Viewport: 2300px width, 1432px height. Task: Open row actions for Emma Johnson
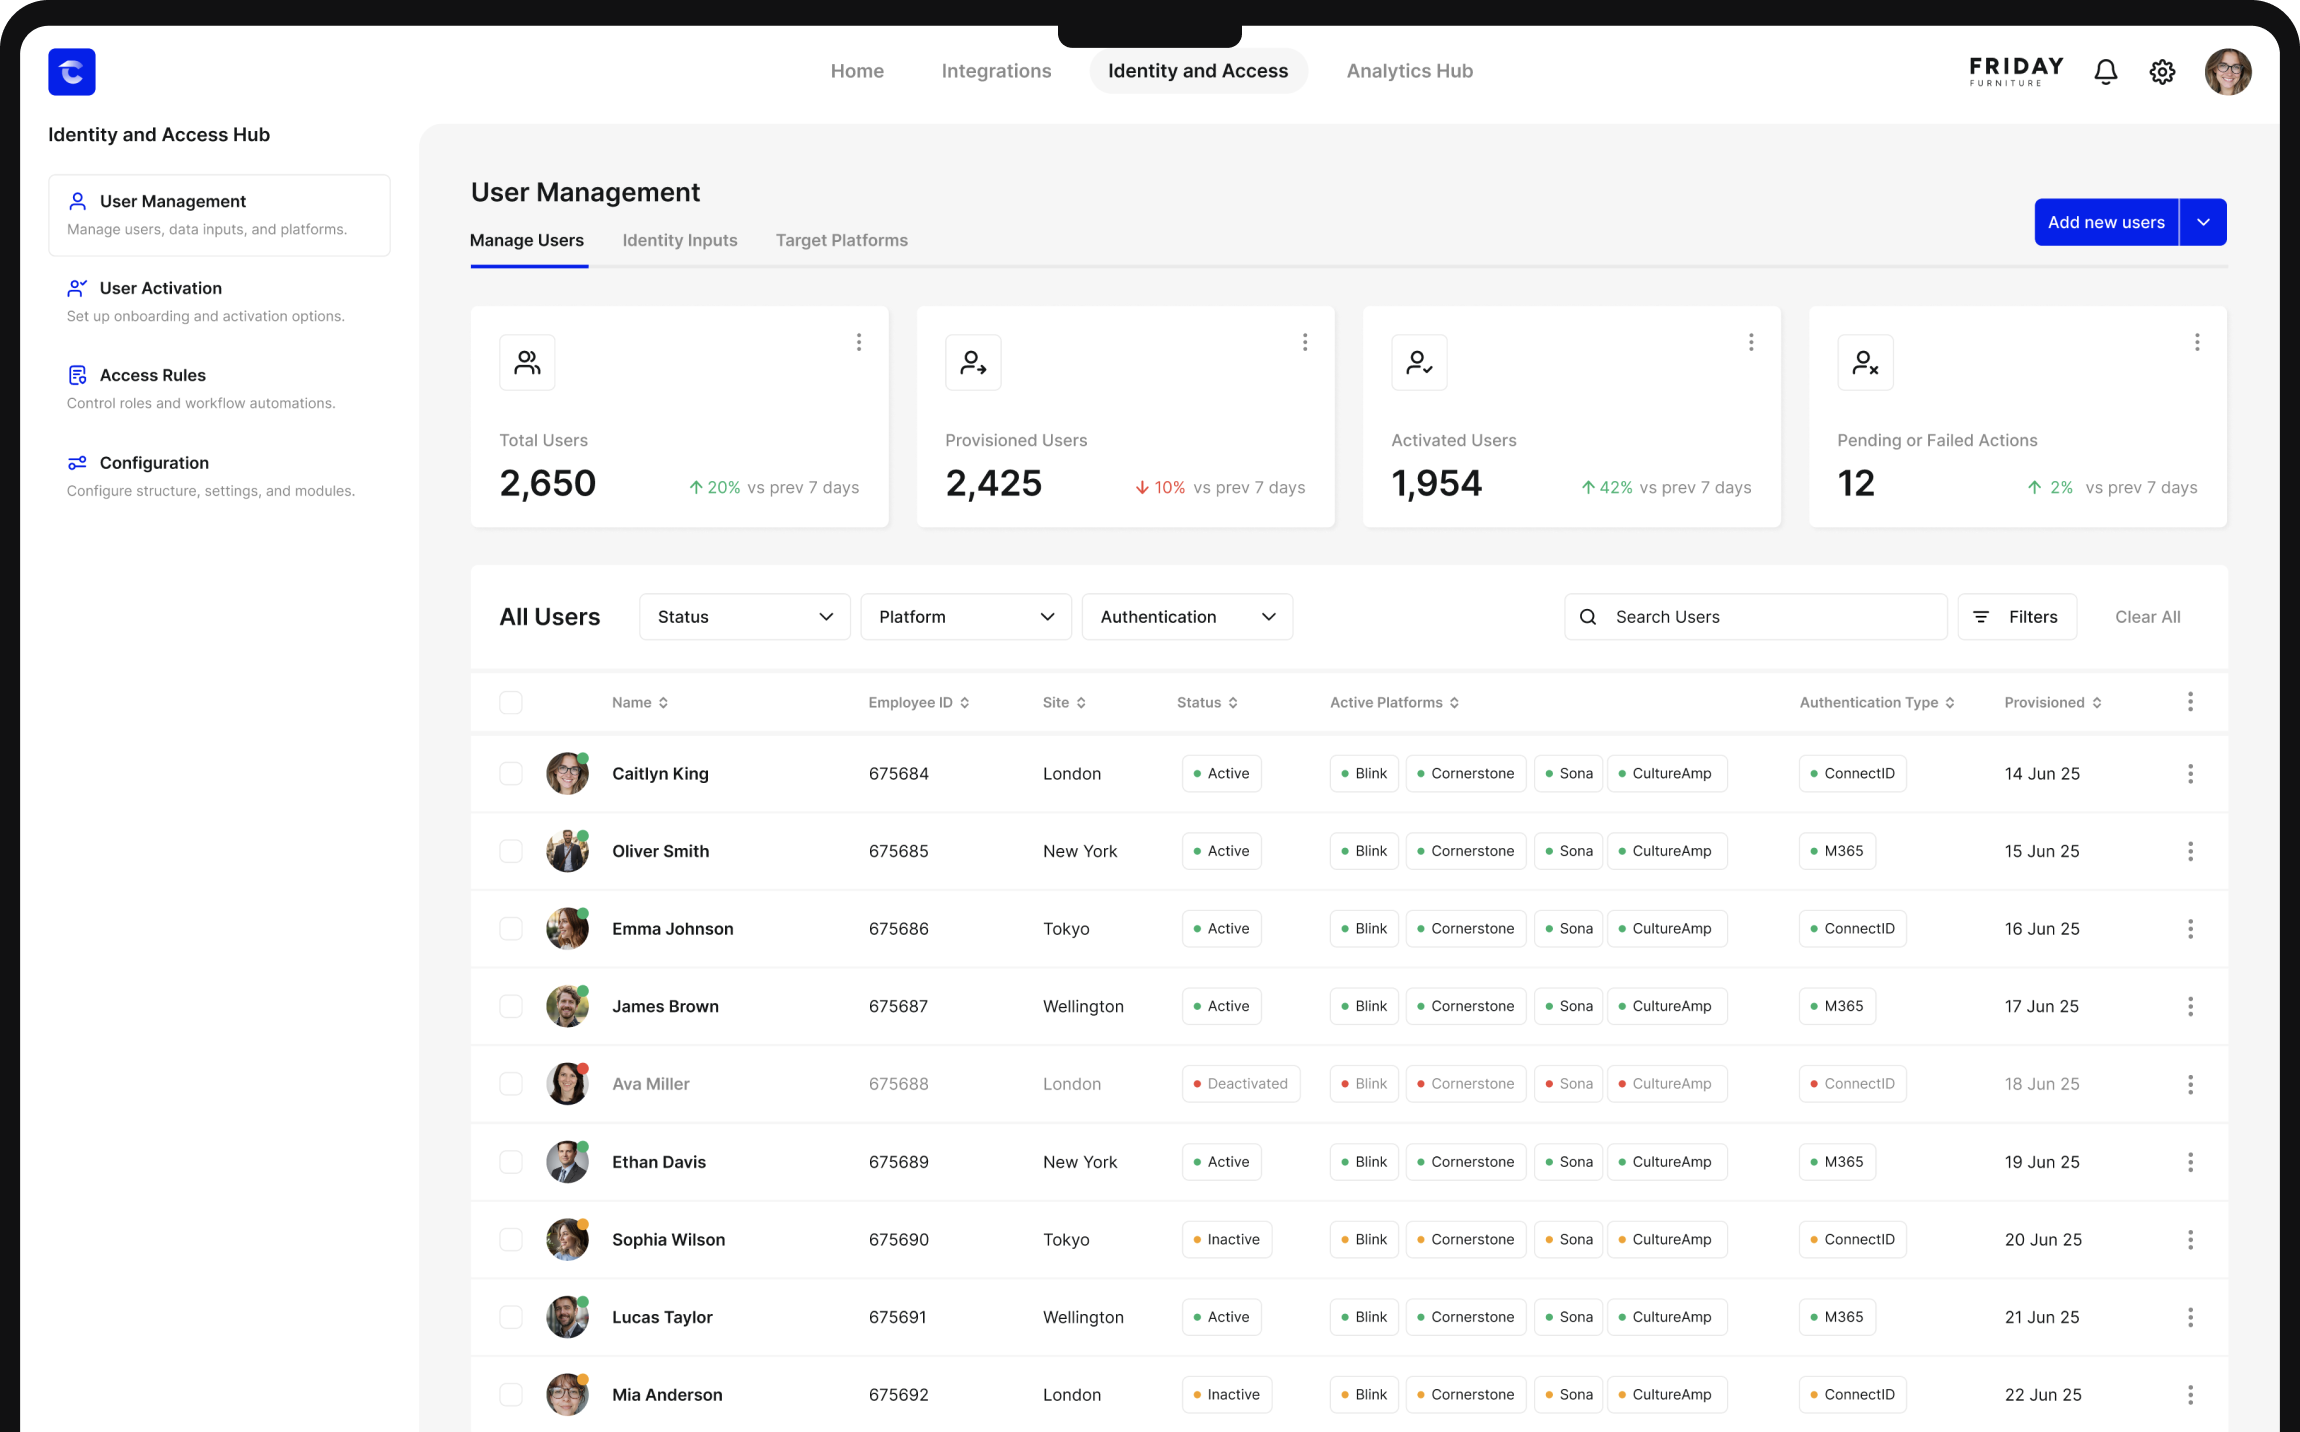pos(2190,929)
